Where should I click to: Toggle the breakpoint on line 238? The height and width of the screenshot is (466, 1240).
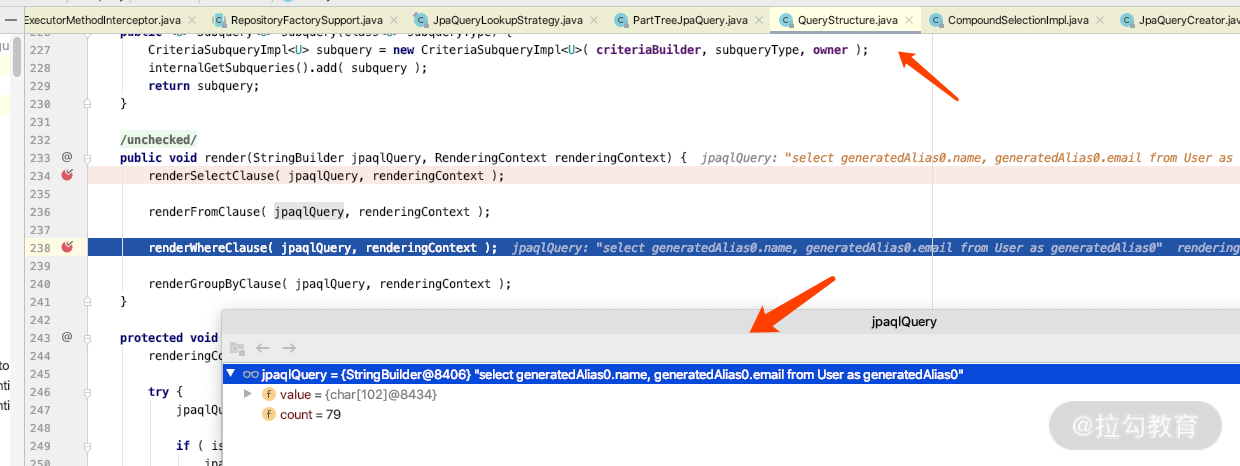(67, 247)
